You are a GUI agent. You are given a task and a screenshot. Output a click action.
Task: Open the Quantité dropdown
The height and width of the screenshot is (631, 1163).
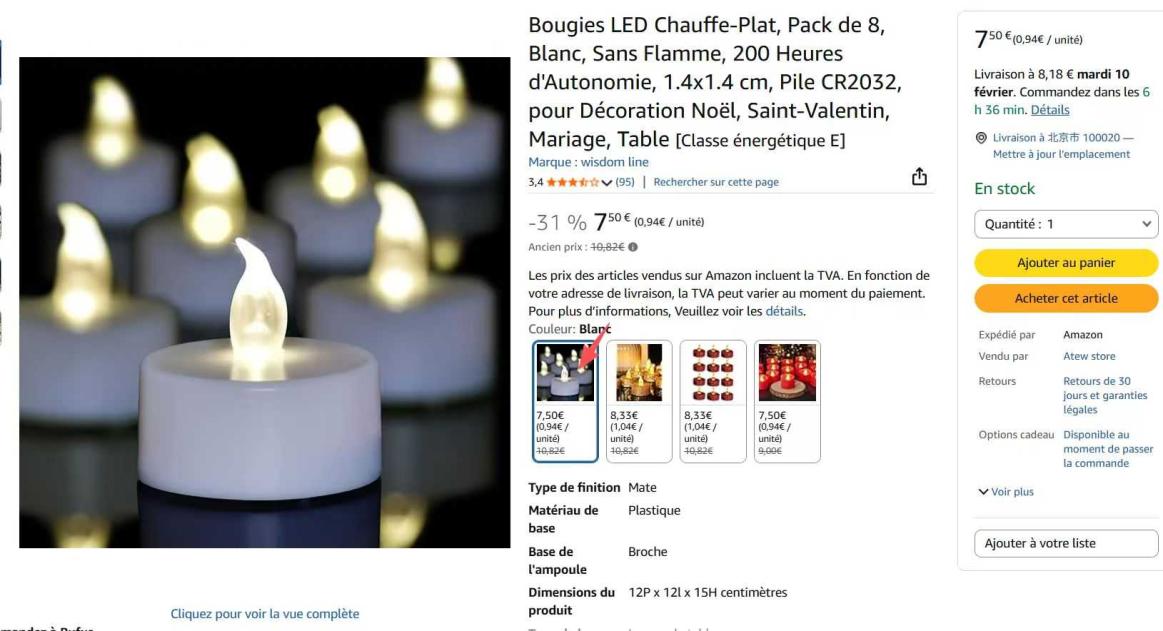click(x=1066, y=224)
